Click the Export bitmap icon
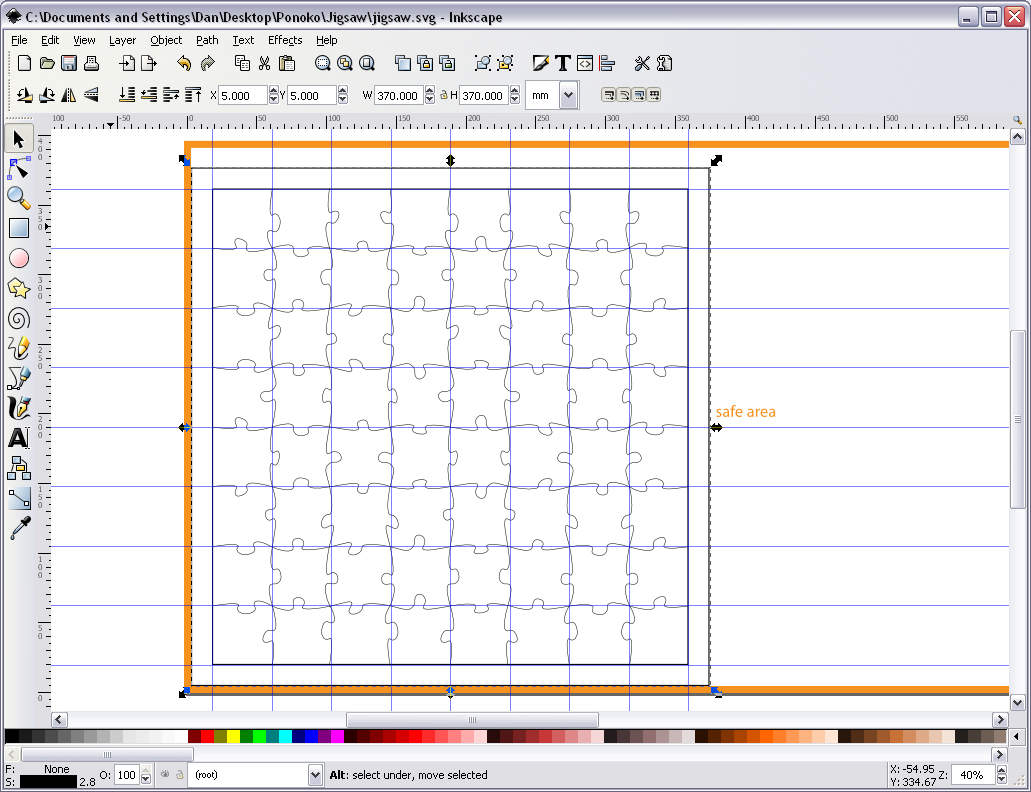Image resolution: width=1031 pixels, height=792 pixels. [x=149, y=63]
